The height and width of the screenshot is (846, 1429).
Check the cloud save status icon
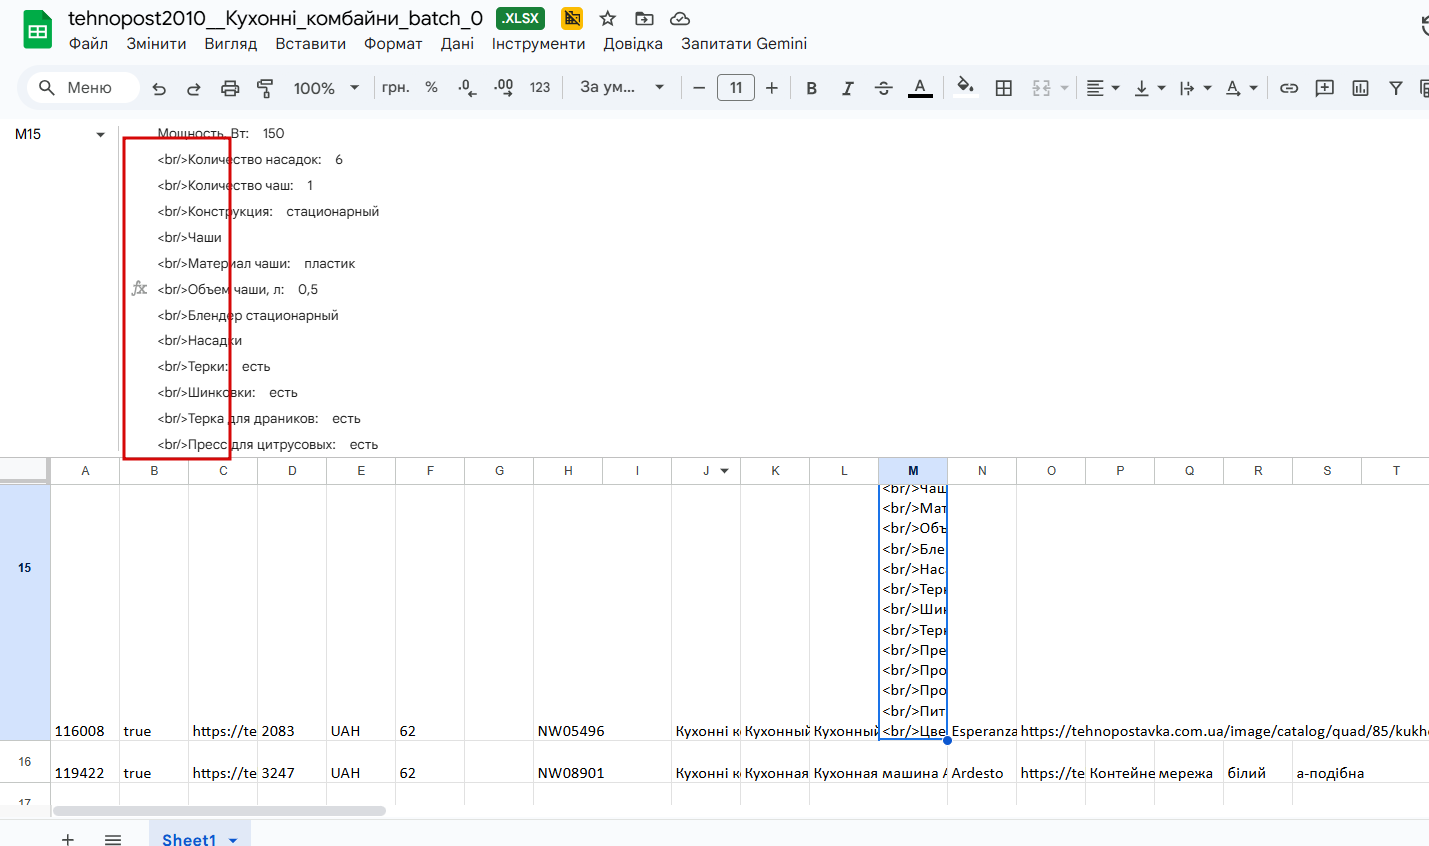click(x=680, y=18)
